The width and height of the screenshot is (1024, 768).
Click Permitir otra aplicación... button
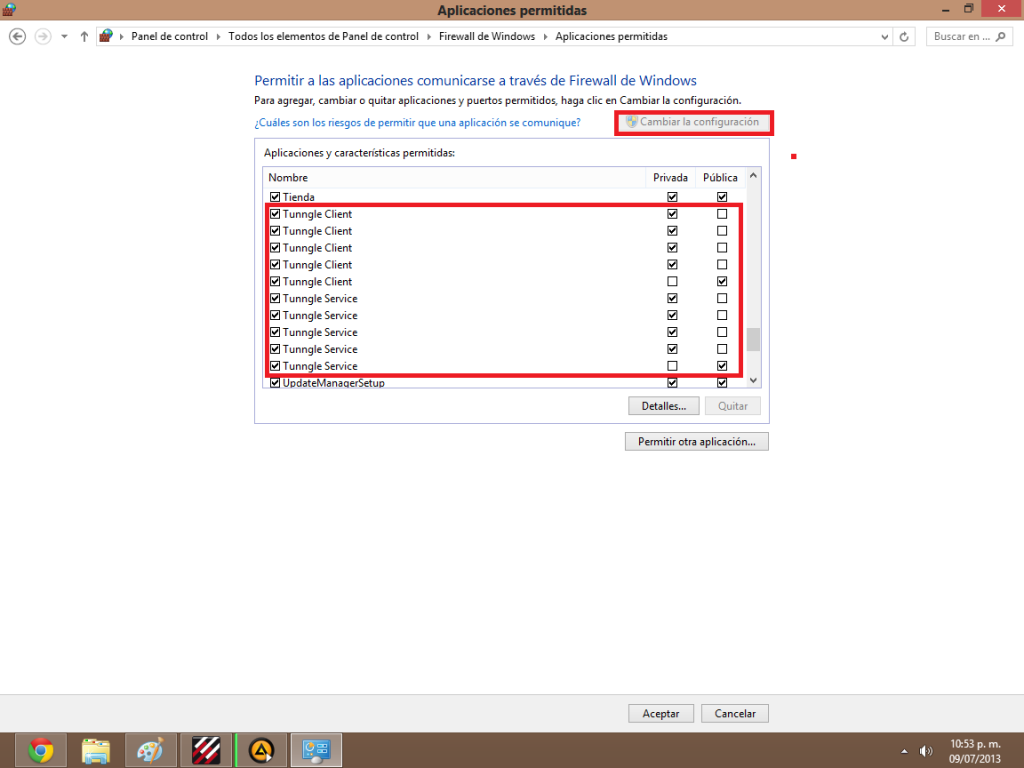tap(697, 442)
